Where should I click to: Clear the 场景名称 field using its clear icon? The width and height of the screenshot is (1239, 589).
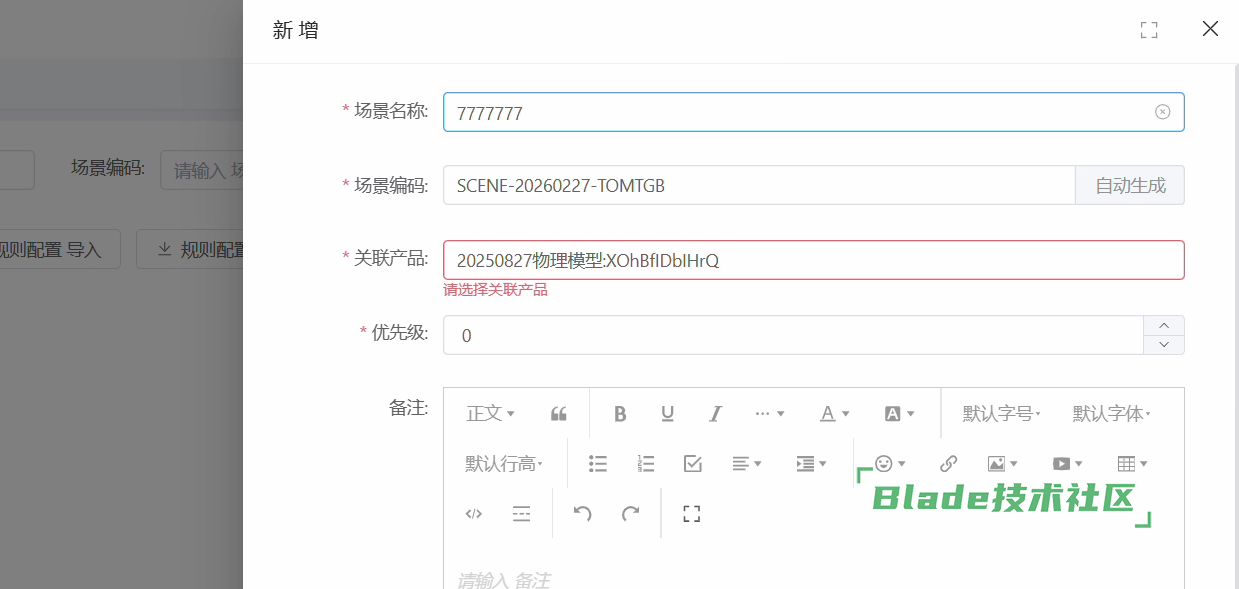(x=1162, y=112)
